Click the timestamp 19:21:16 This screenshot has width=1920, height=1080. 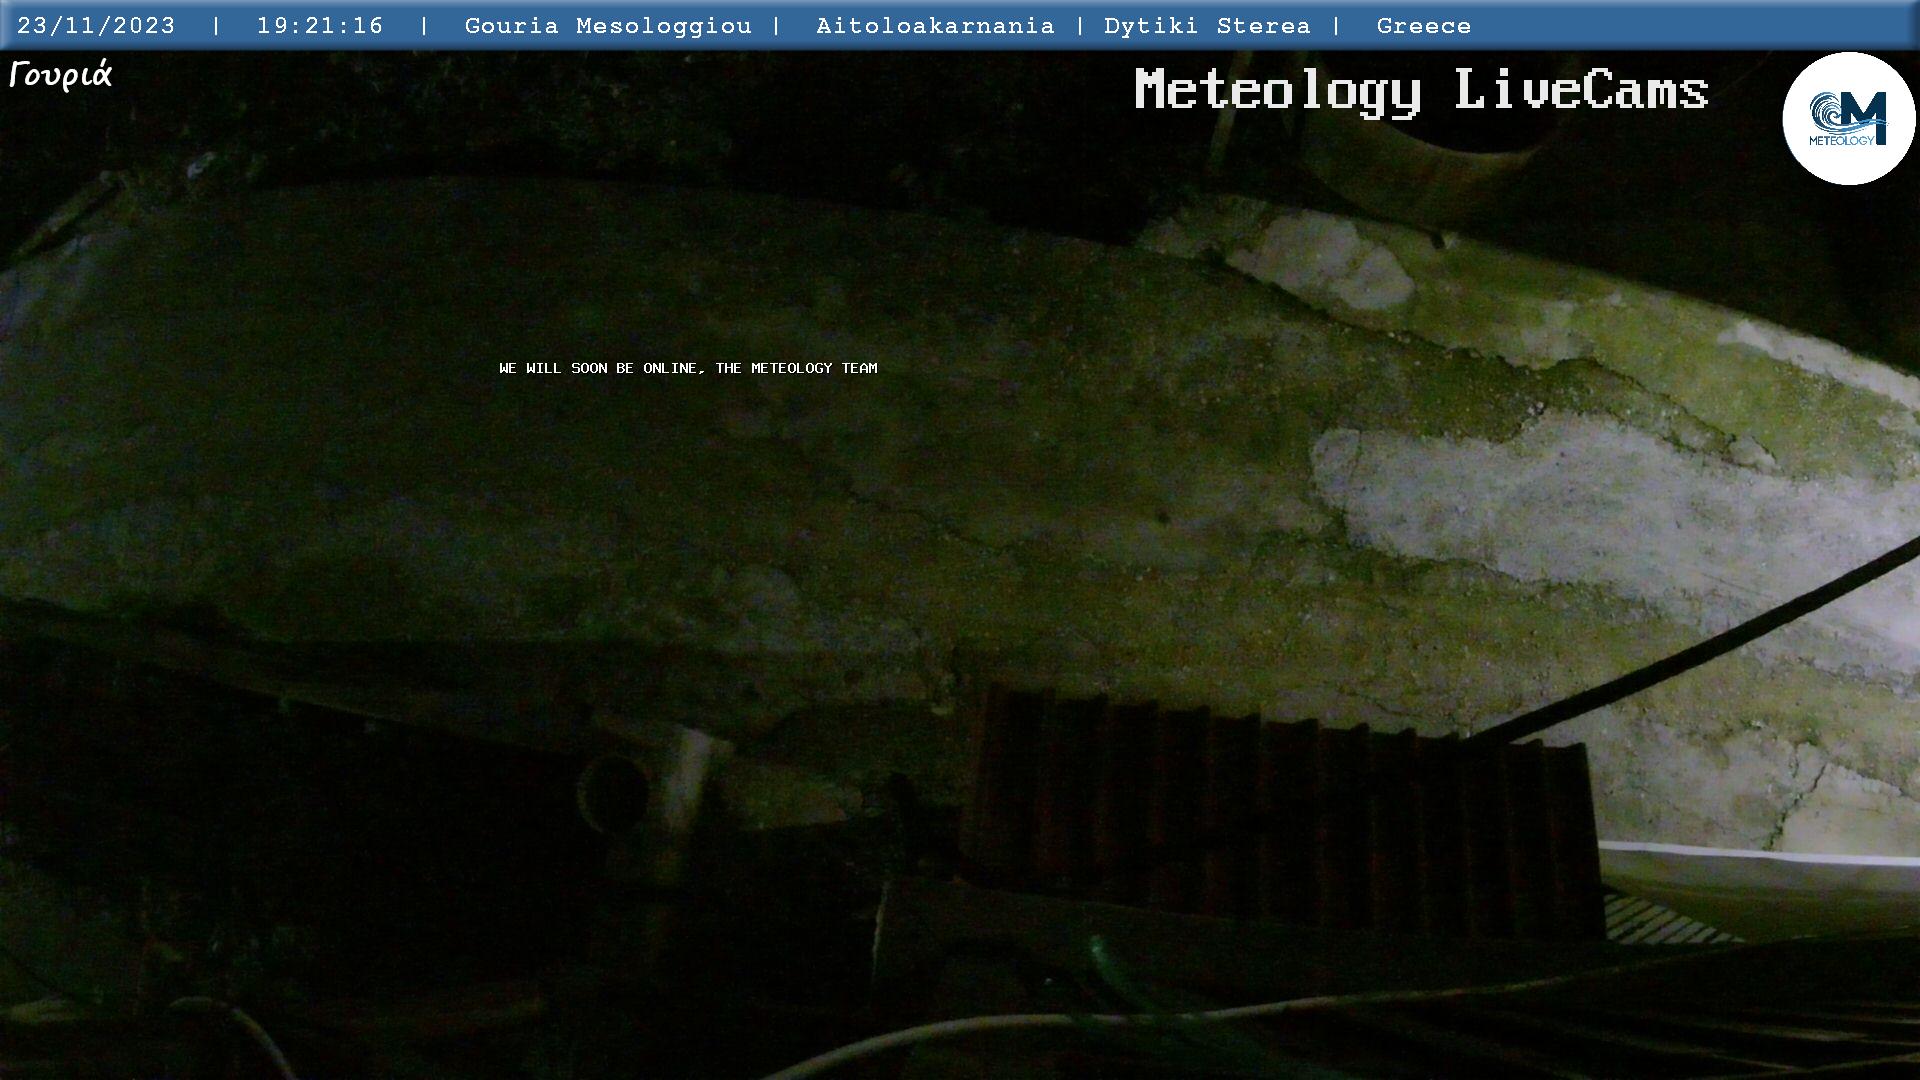coord(320,26)
